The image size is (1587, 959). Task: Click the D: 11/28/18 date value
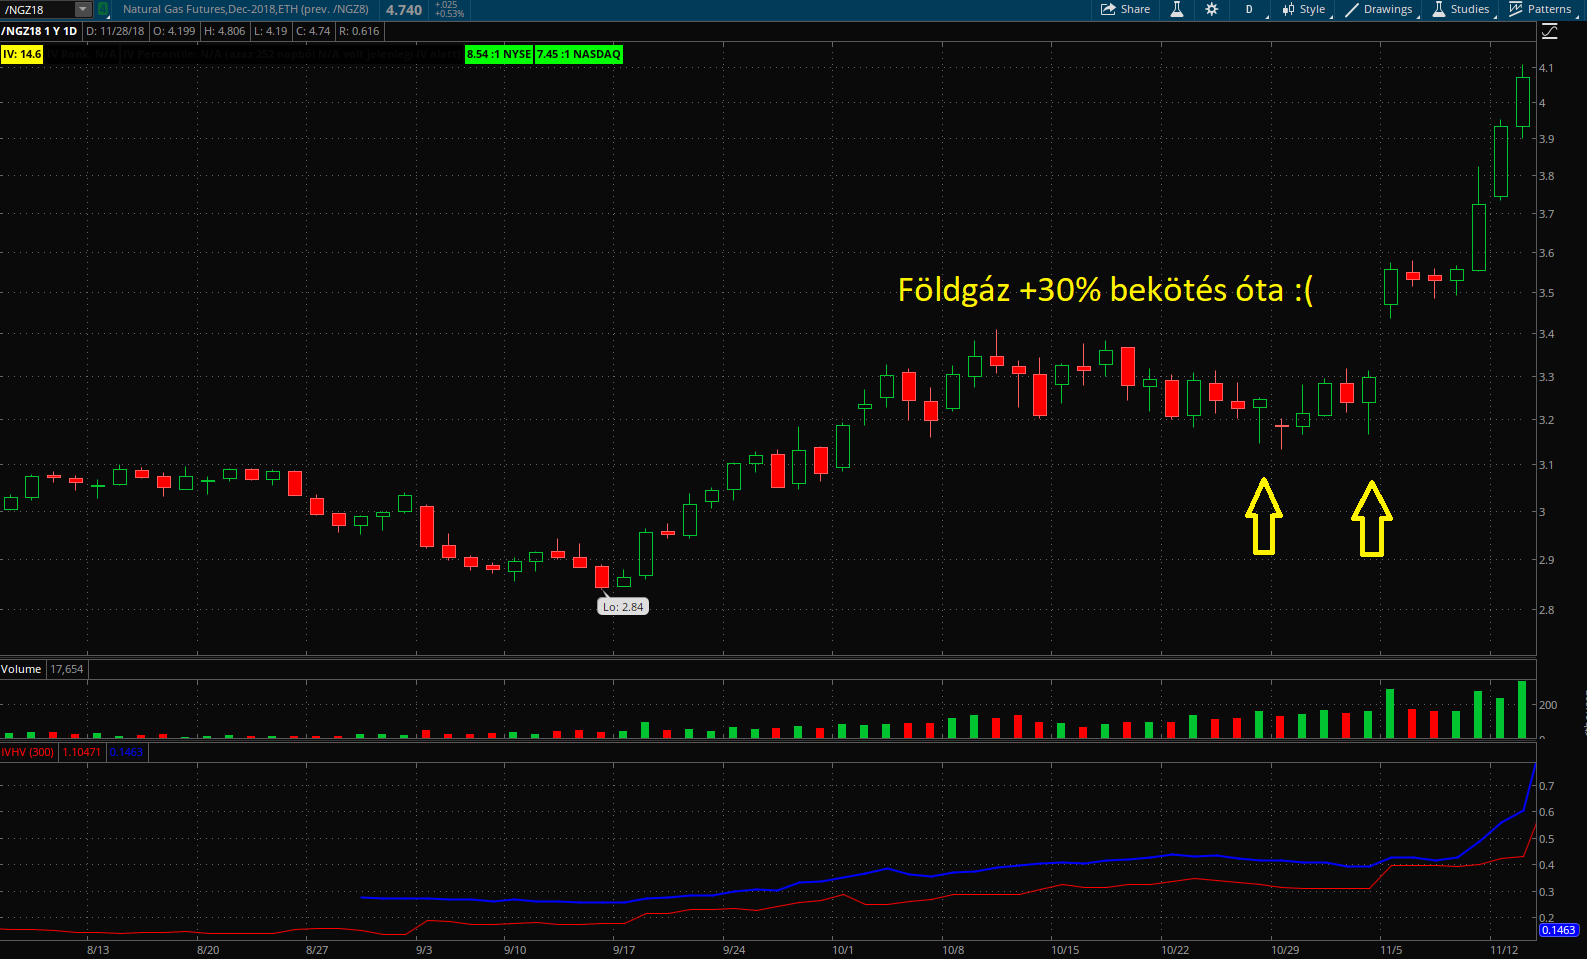(x=115, y=31)
